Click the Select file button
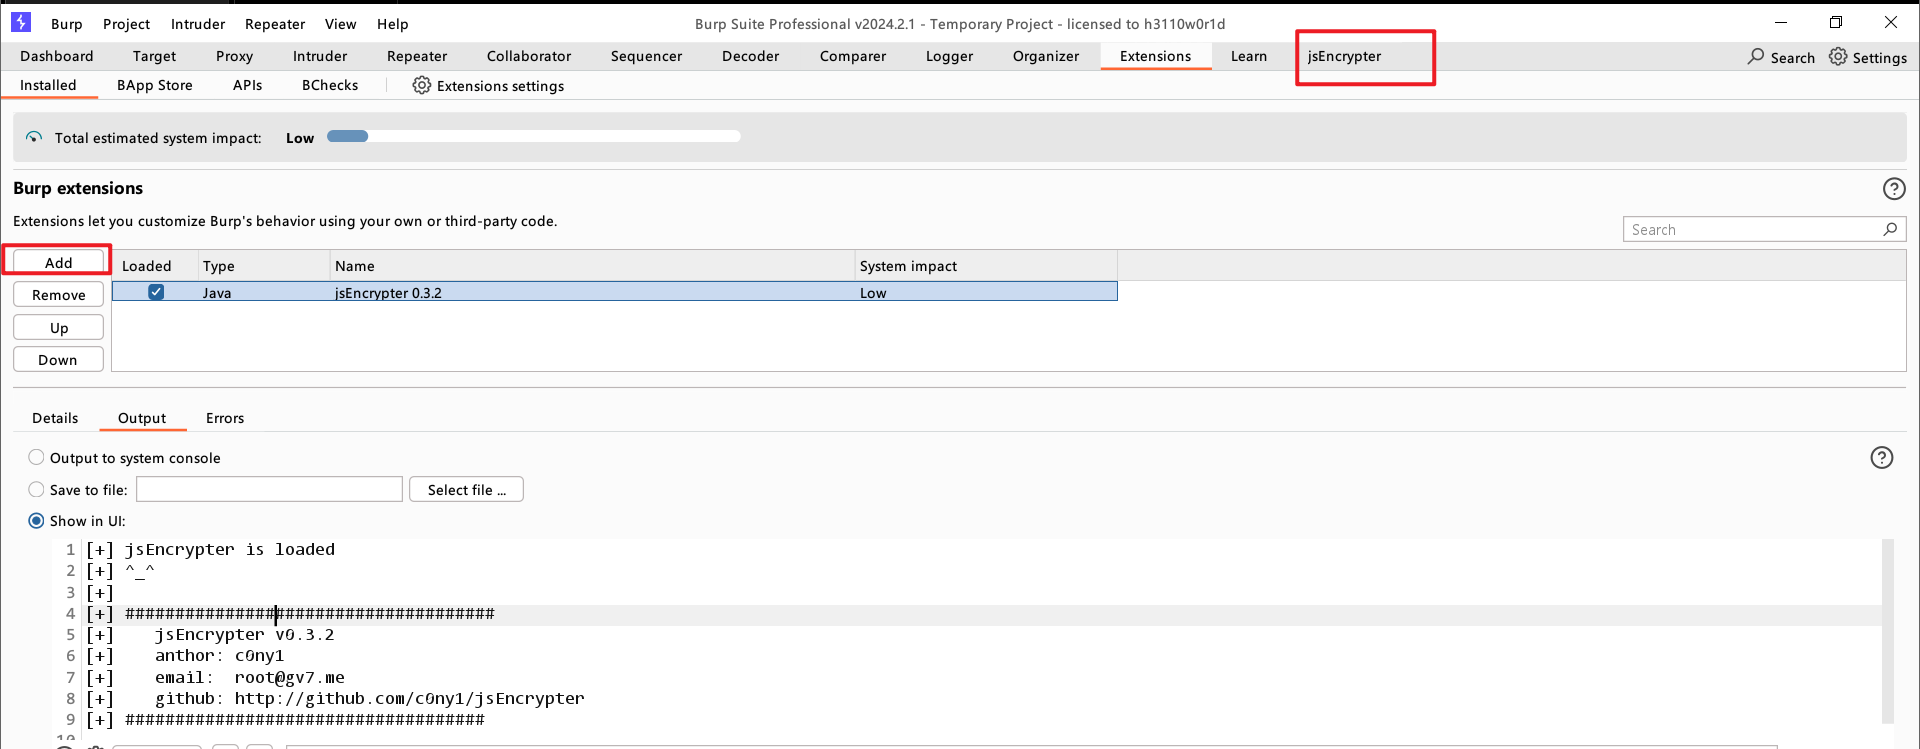This screenshot has width=1920, height=749. [466, 489]
